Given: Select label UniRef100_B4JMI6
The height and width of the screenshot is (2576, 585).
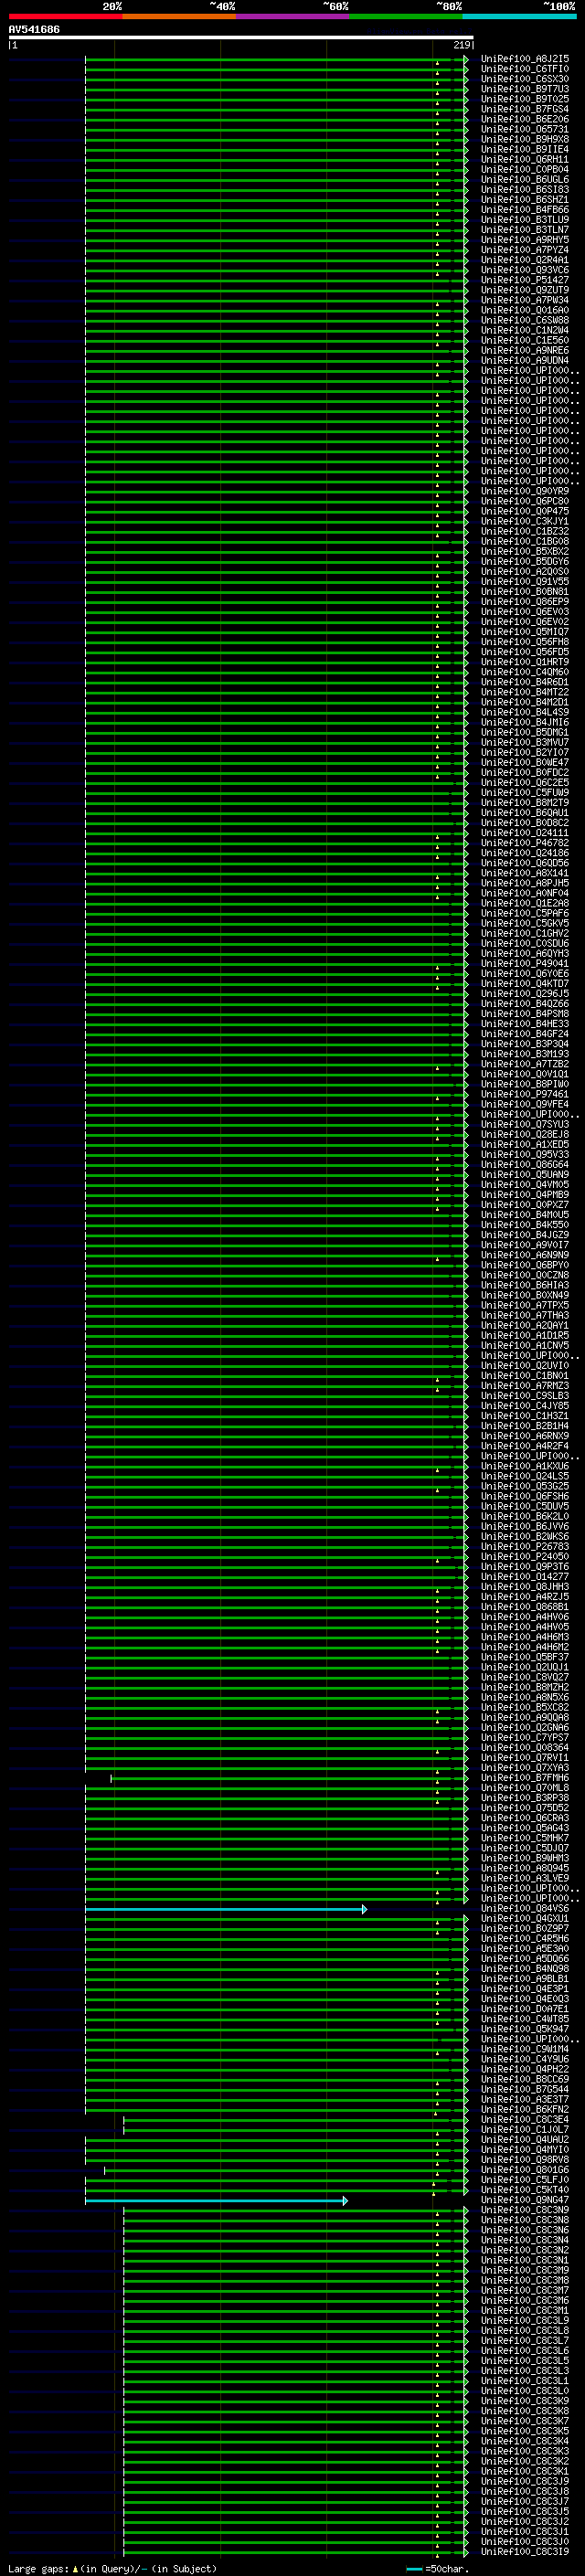Looking at the screenshot, I should coord(525,722).
